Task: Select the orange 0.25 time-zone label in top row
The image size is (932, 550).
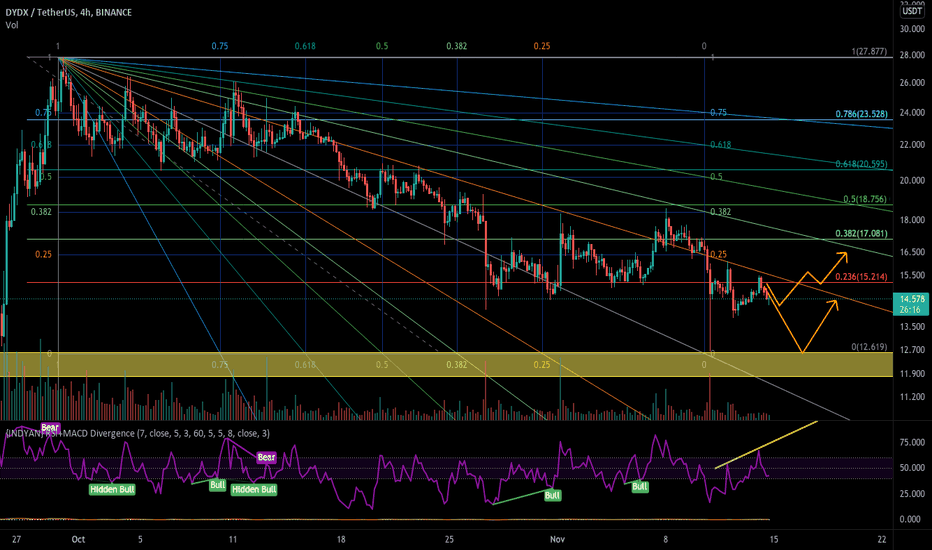Action: (541, 46)
